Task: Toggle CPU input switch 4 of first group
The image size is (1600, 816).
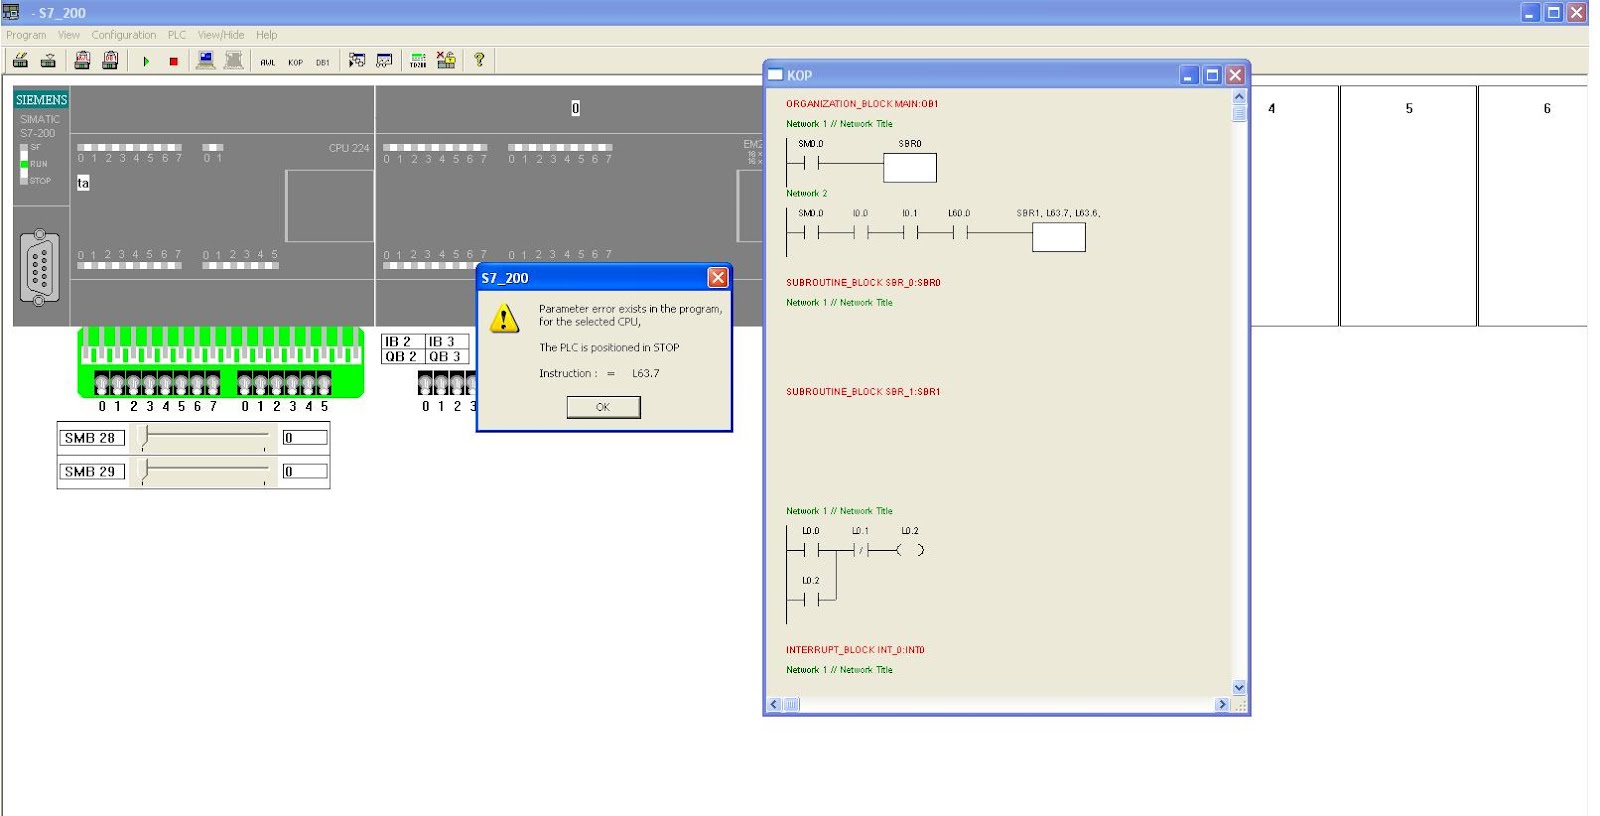Action: [x=166, y=384]
